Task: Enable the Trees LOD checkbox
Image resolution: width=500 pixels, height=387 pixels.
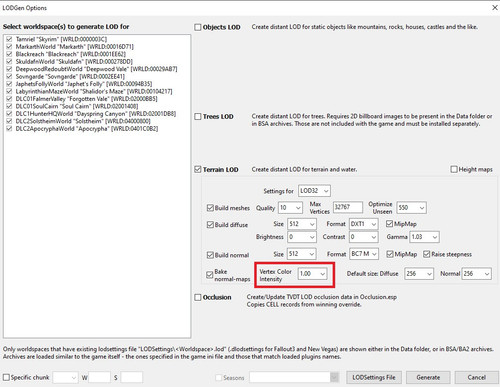Action: point(198,117)
